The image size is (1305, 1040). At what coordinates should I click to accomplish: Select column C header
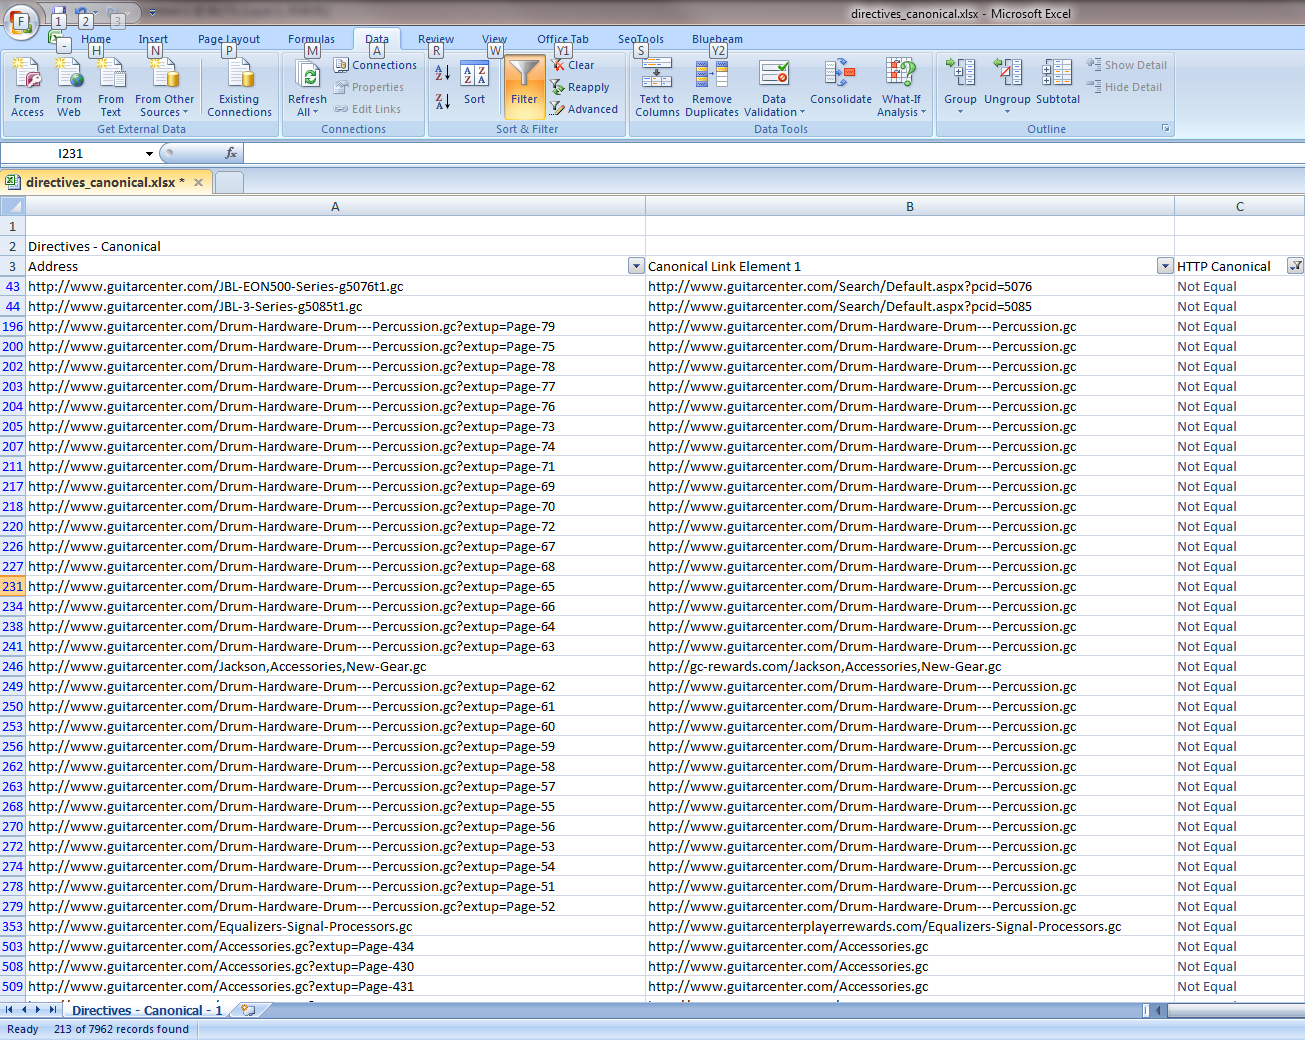pos(1240,206)
